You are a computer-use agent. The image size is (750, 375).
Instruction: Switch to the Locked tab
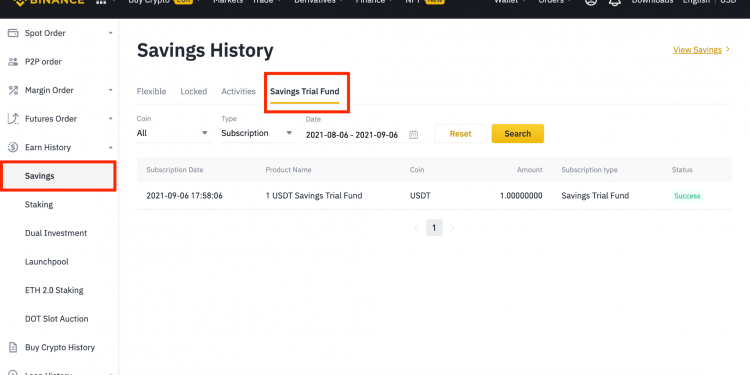(x=194, y=91)
